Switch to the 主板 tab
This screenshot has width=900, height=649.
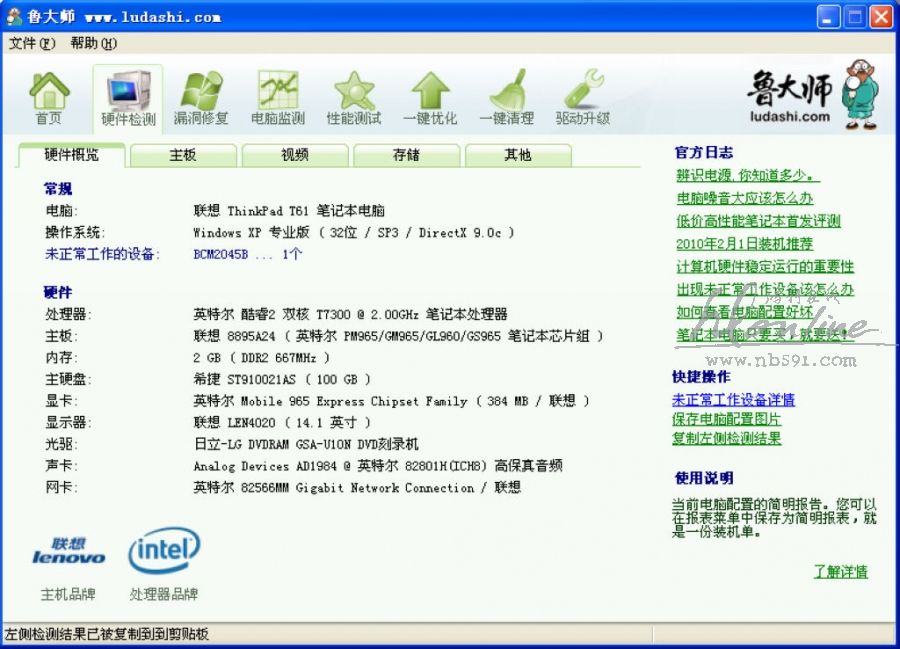pos(183,155)
